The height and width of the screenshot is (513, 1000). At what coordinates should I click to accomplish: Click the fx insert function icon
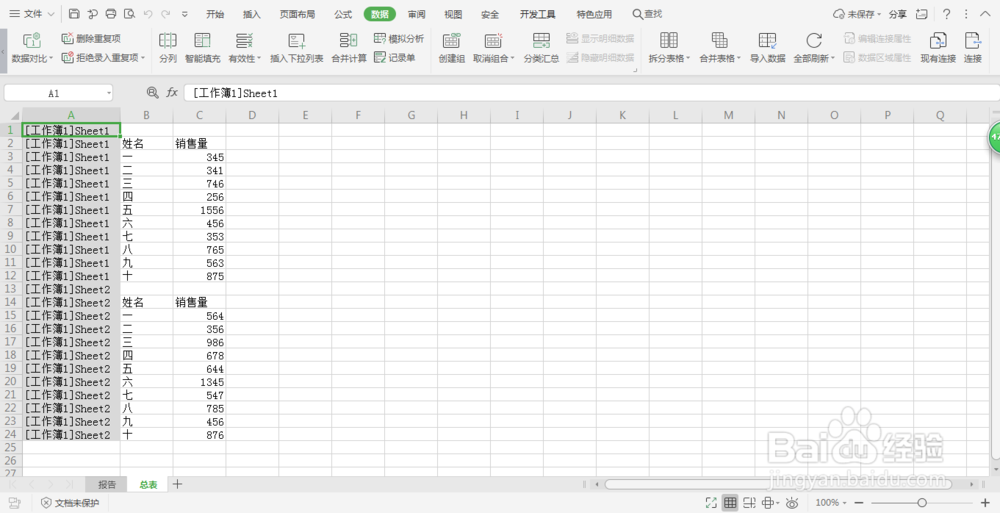tap(172, 93)
